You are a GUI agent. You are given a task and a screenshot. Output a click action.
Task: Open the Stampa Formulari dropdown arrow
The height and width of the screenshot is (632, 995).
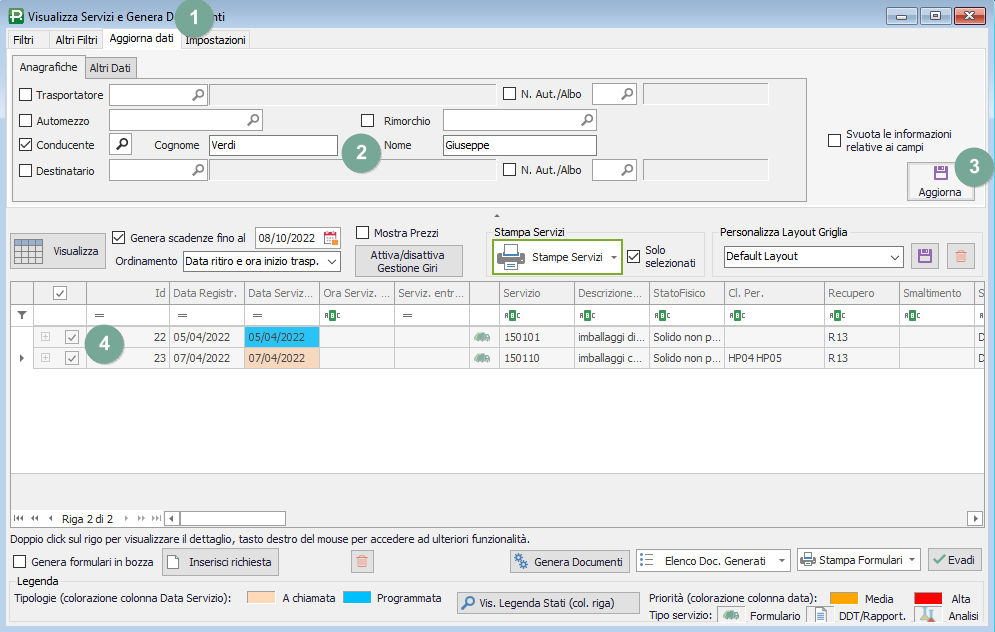click(913, 560)
